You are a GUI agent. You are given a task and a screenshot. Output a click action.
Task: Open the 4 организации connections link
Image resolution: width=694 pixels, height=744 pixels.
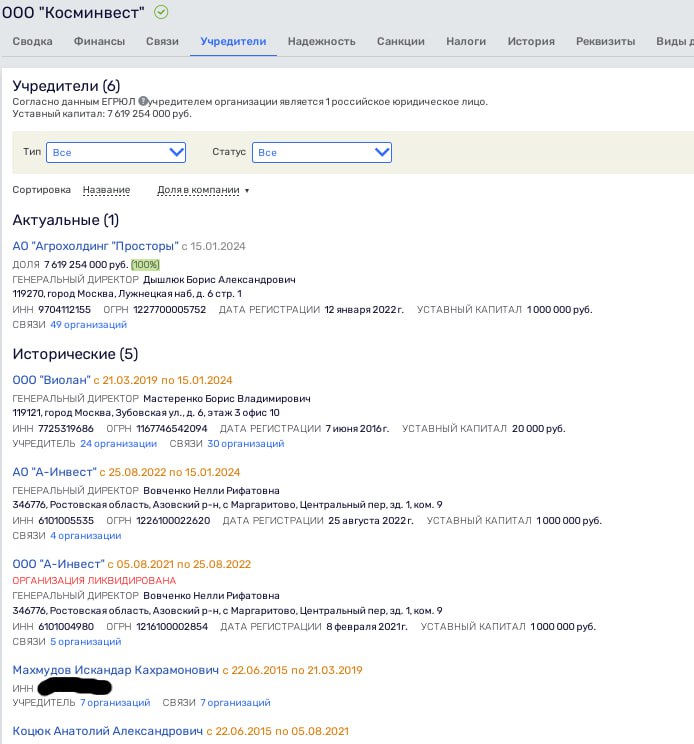click(86, 536)
